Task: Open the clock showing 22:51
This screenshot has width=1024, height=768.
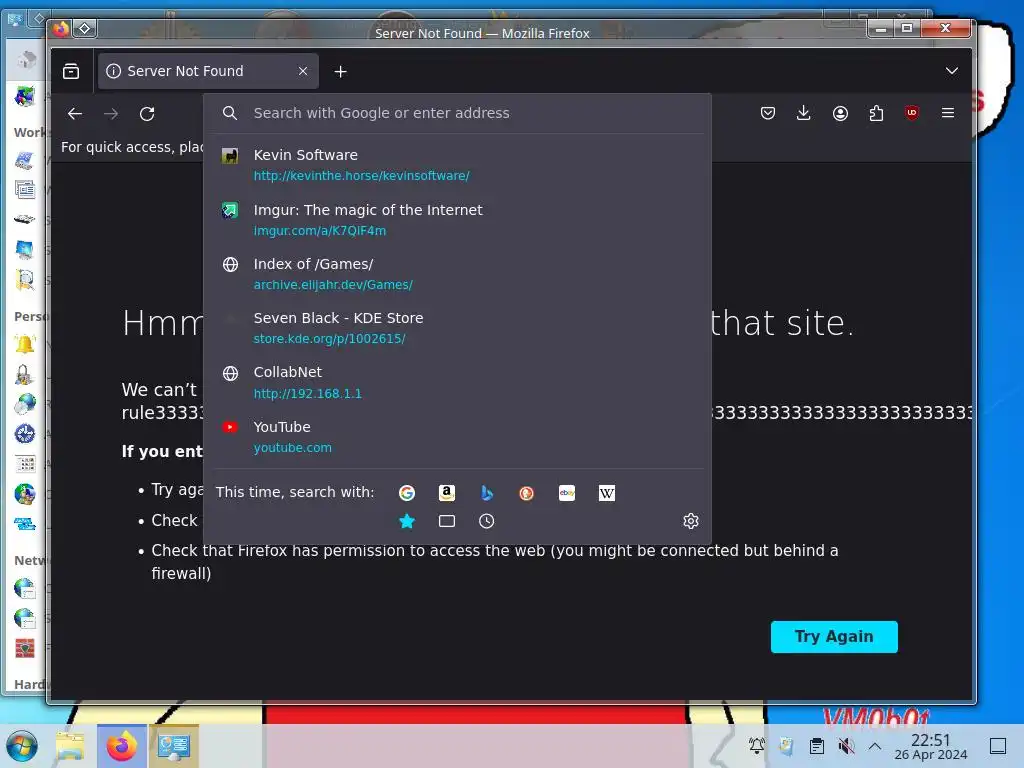Action: (931, 746)
